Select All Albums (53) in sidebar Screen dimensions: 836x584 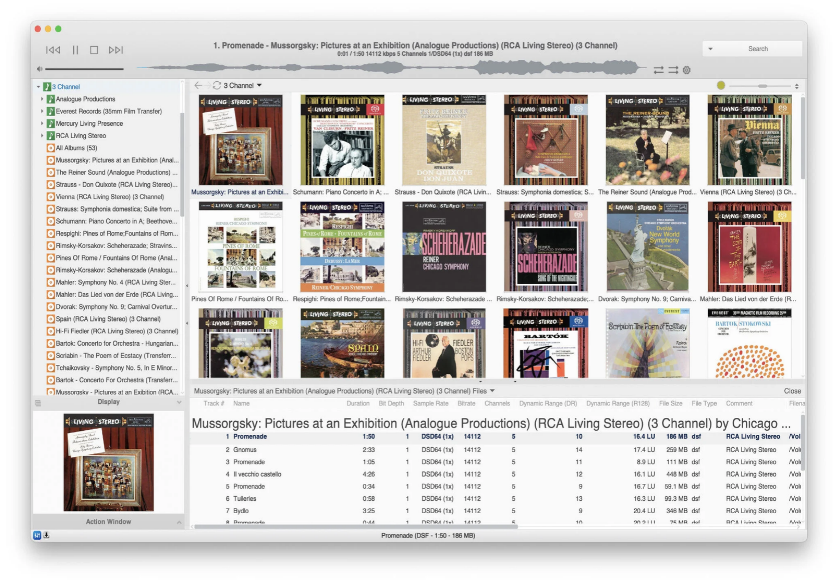76,148
